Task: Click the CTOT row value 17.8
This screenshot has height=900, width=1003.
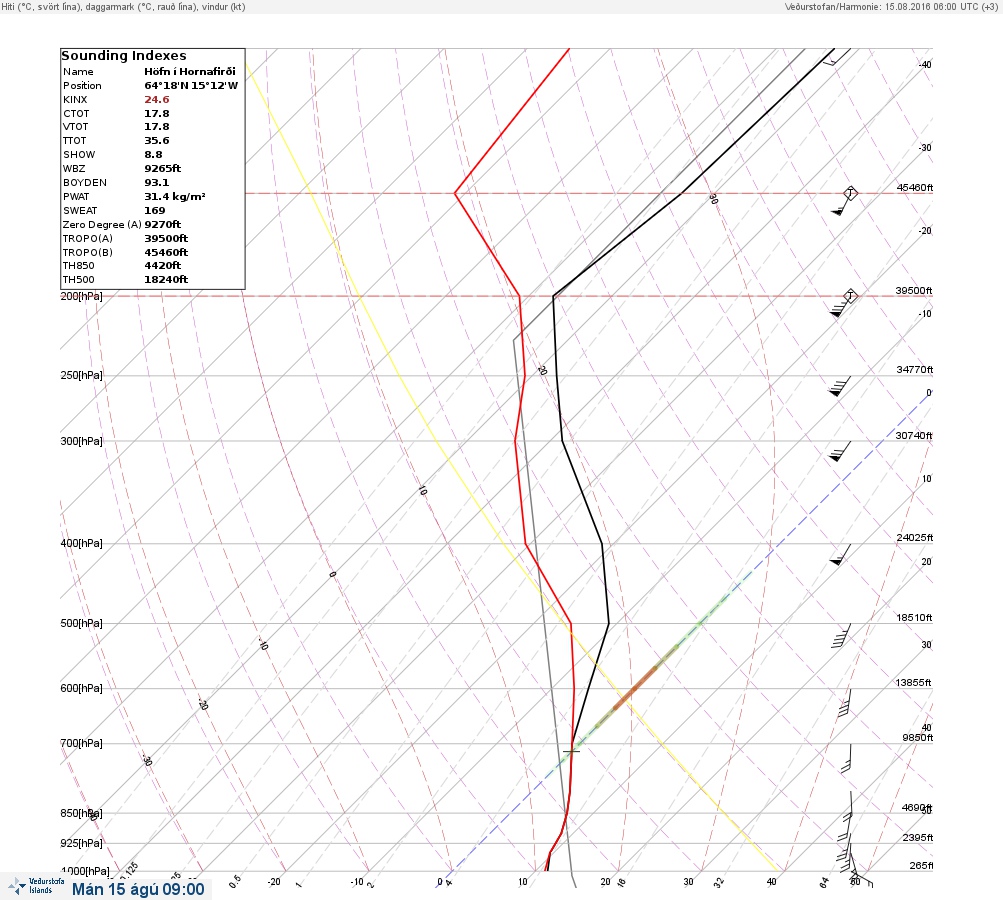Action: click(157, 114)
